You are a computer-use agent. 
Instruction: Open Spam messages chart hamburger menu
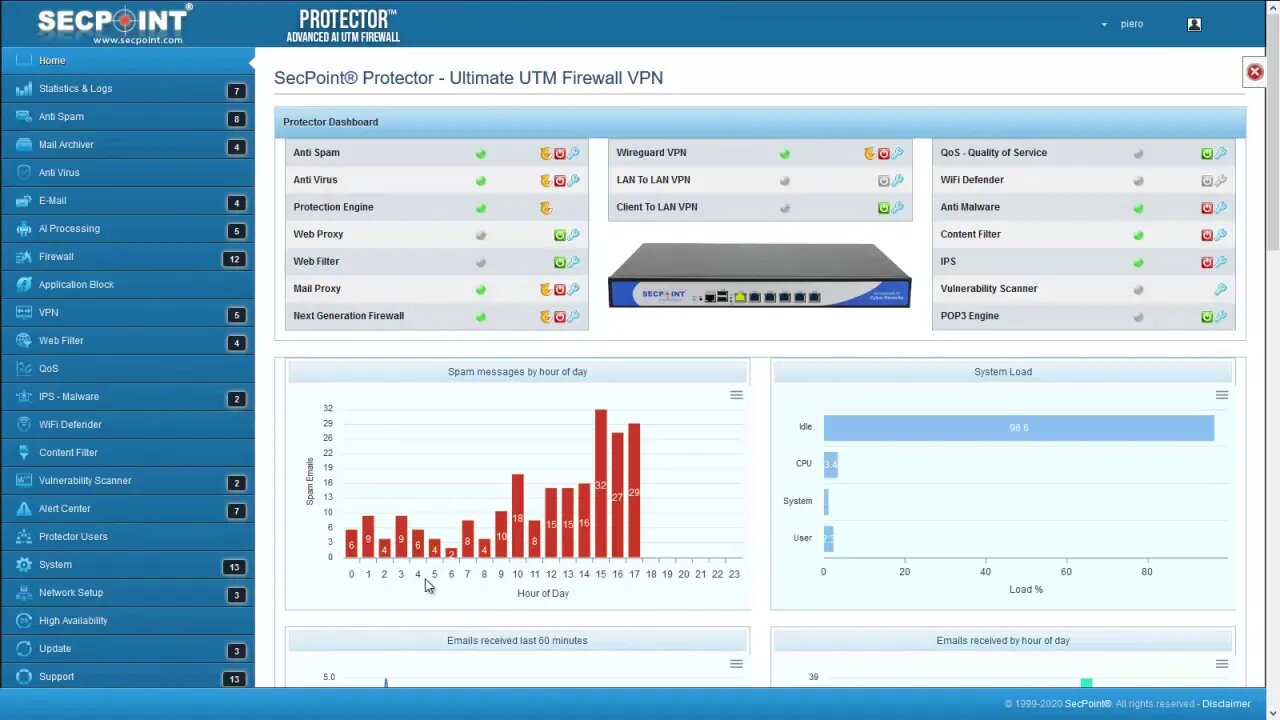pos(736,395)
